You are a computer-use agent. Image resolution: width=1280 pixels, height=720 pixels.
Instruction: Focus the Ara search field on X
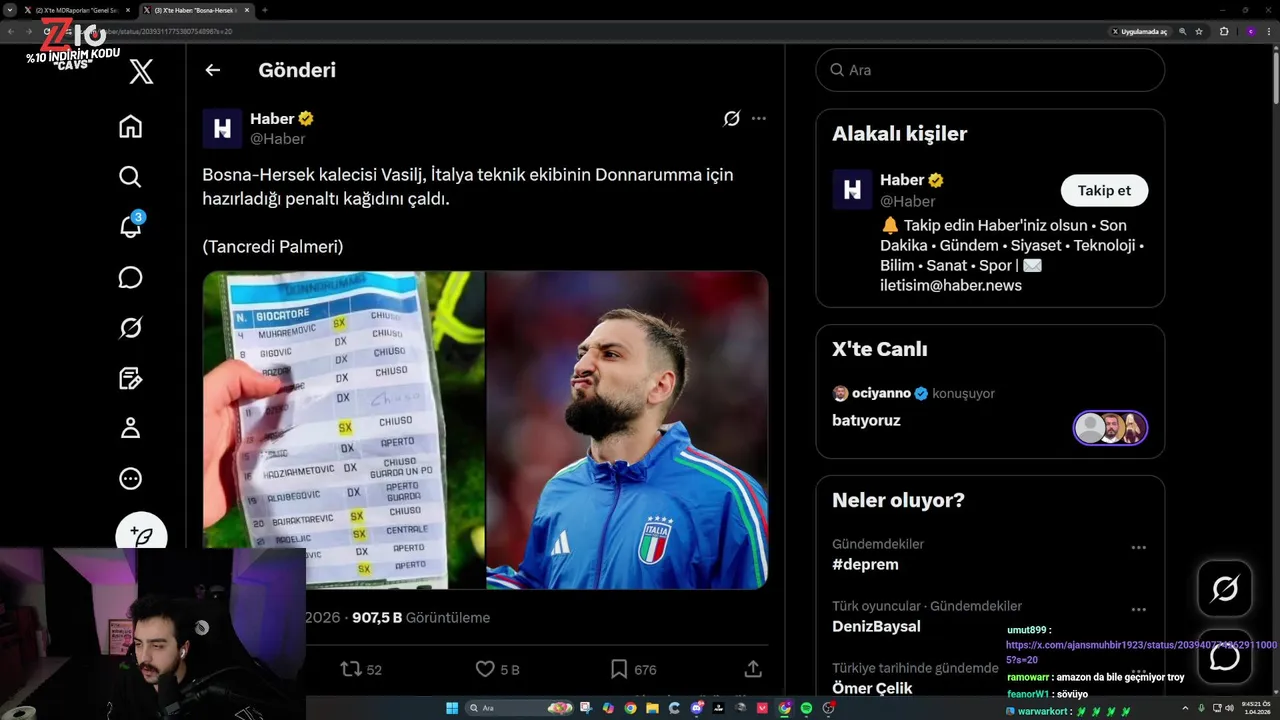point(990,70)
